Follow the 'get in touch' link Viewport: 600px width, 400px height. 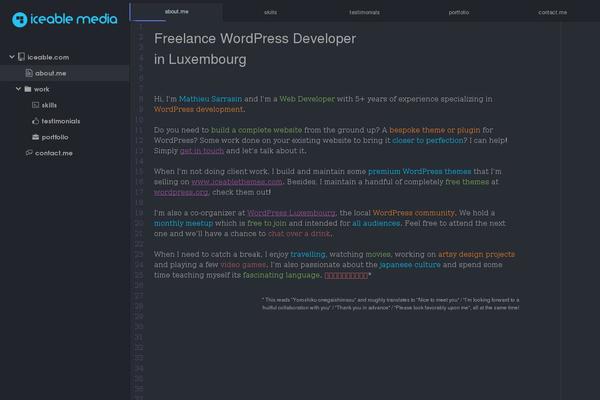point(202,151)
